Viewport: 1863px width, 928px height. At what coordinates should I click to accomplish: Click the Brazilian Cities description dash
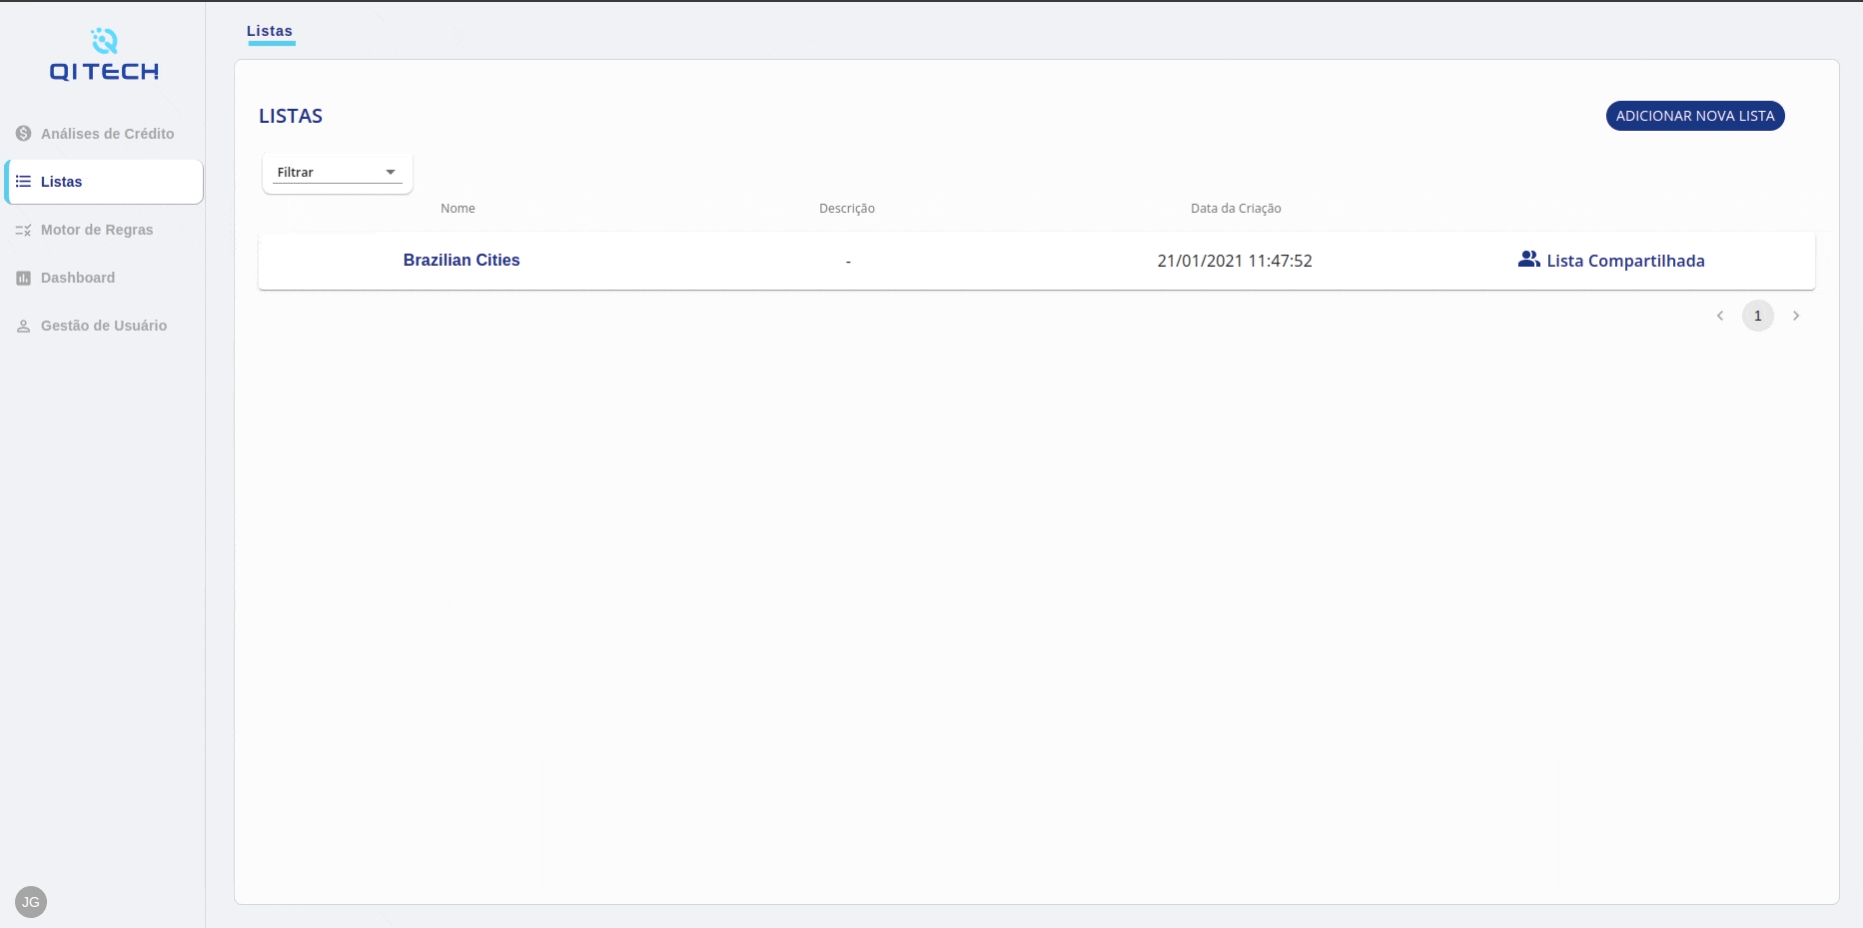848,262
